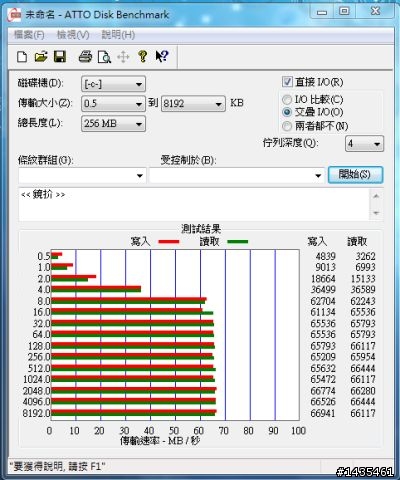Open About via the yellow question mark icon
This screenshot has width=400, height=480.
[143, 57]
